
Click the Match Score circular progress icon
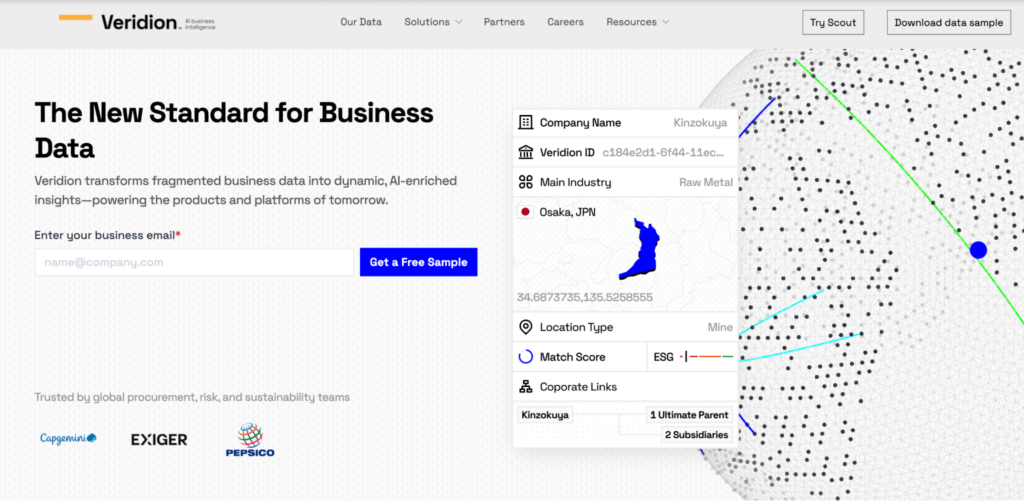click(x=525, y=357)
